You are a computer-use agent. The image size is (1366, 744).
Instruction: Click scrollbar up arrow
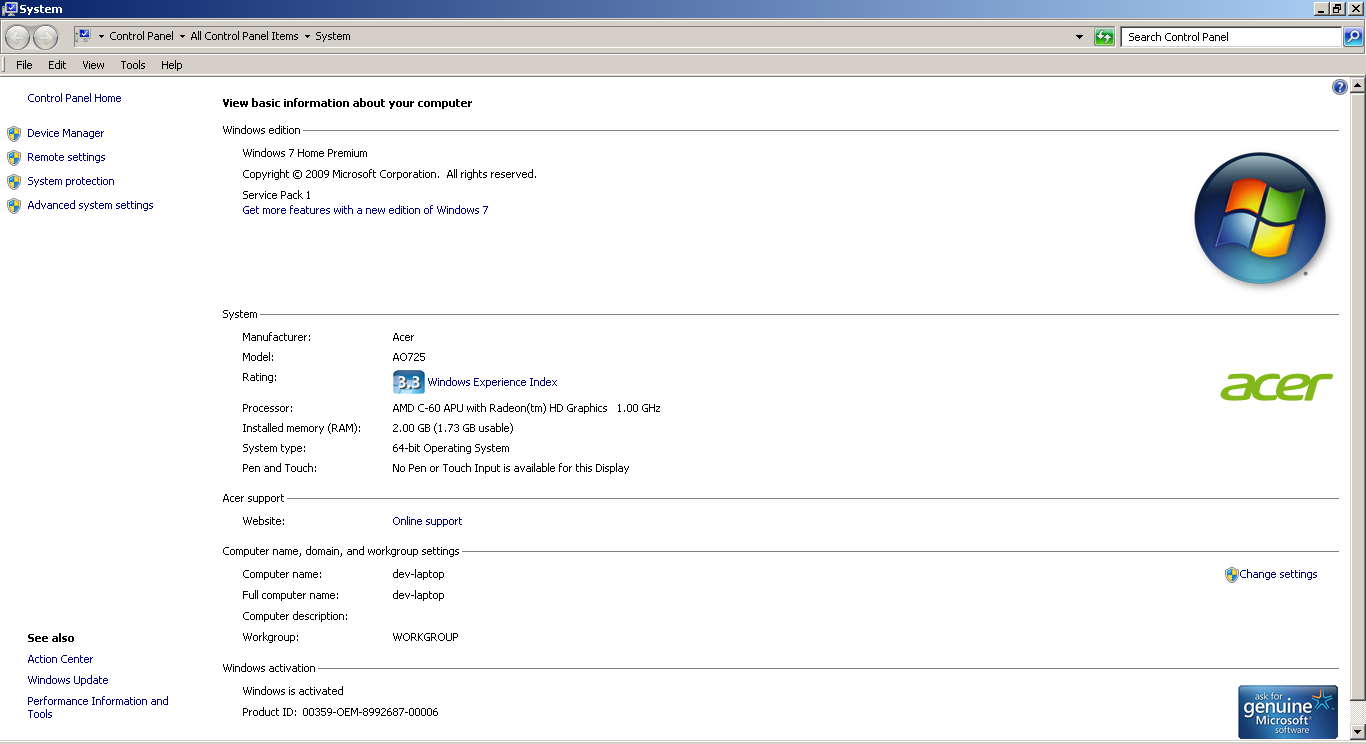pyautogui.click(x=1357, y=87)
